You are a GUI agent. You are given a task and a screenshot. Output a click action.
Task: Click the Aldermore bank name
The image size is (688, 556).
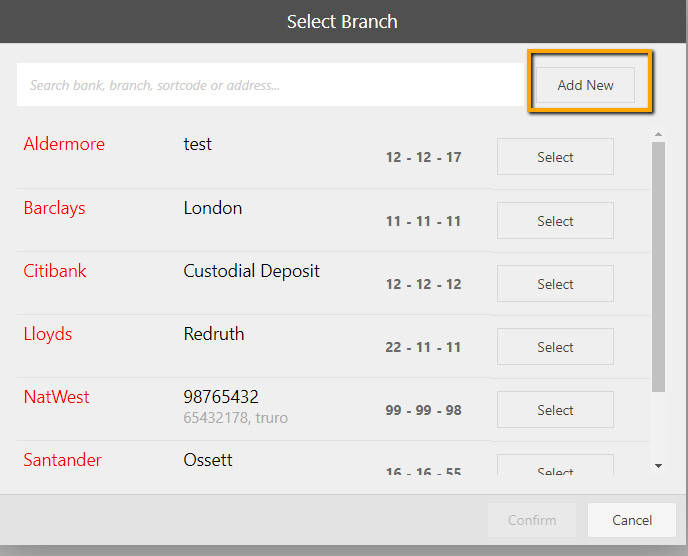click(x=64, y=144)
